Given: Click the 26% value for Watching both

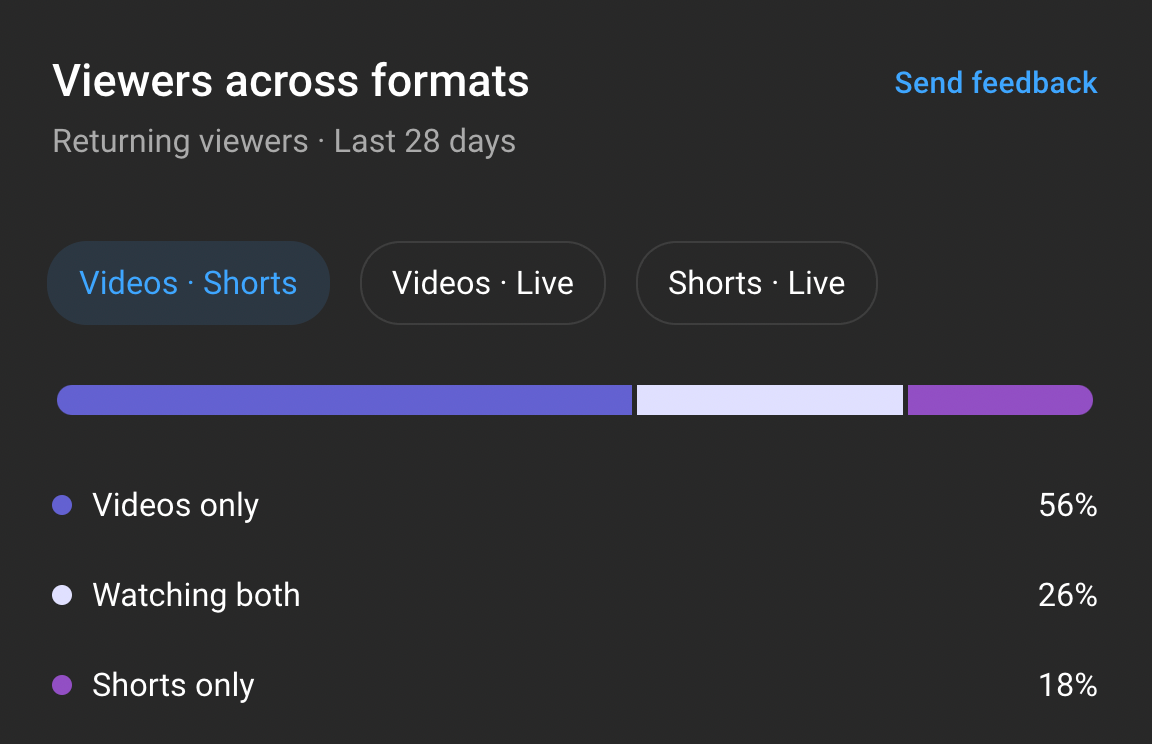Looking at the screenshot, I should tap(1067, 596).
